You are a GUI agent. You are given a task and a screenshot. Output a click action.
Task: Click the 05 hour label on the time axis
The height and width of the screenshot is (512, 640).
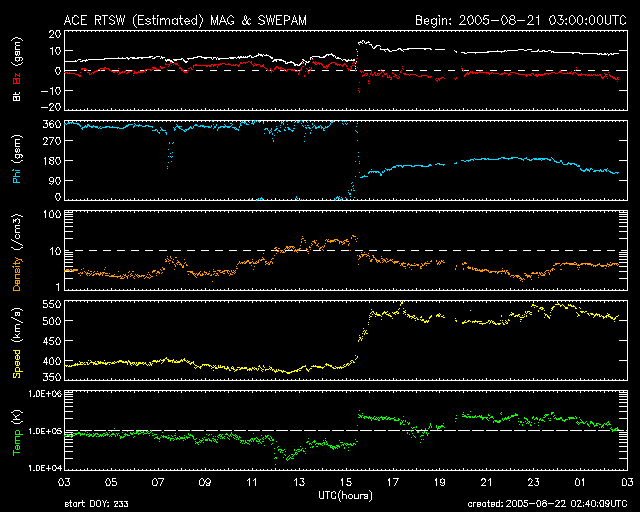click(111, 482)
